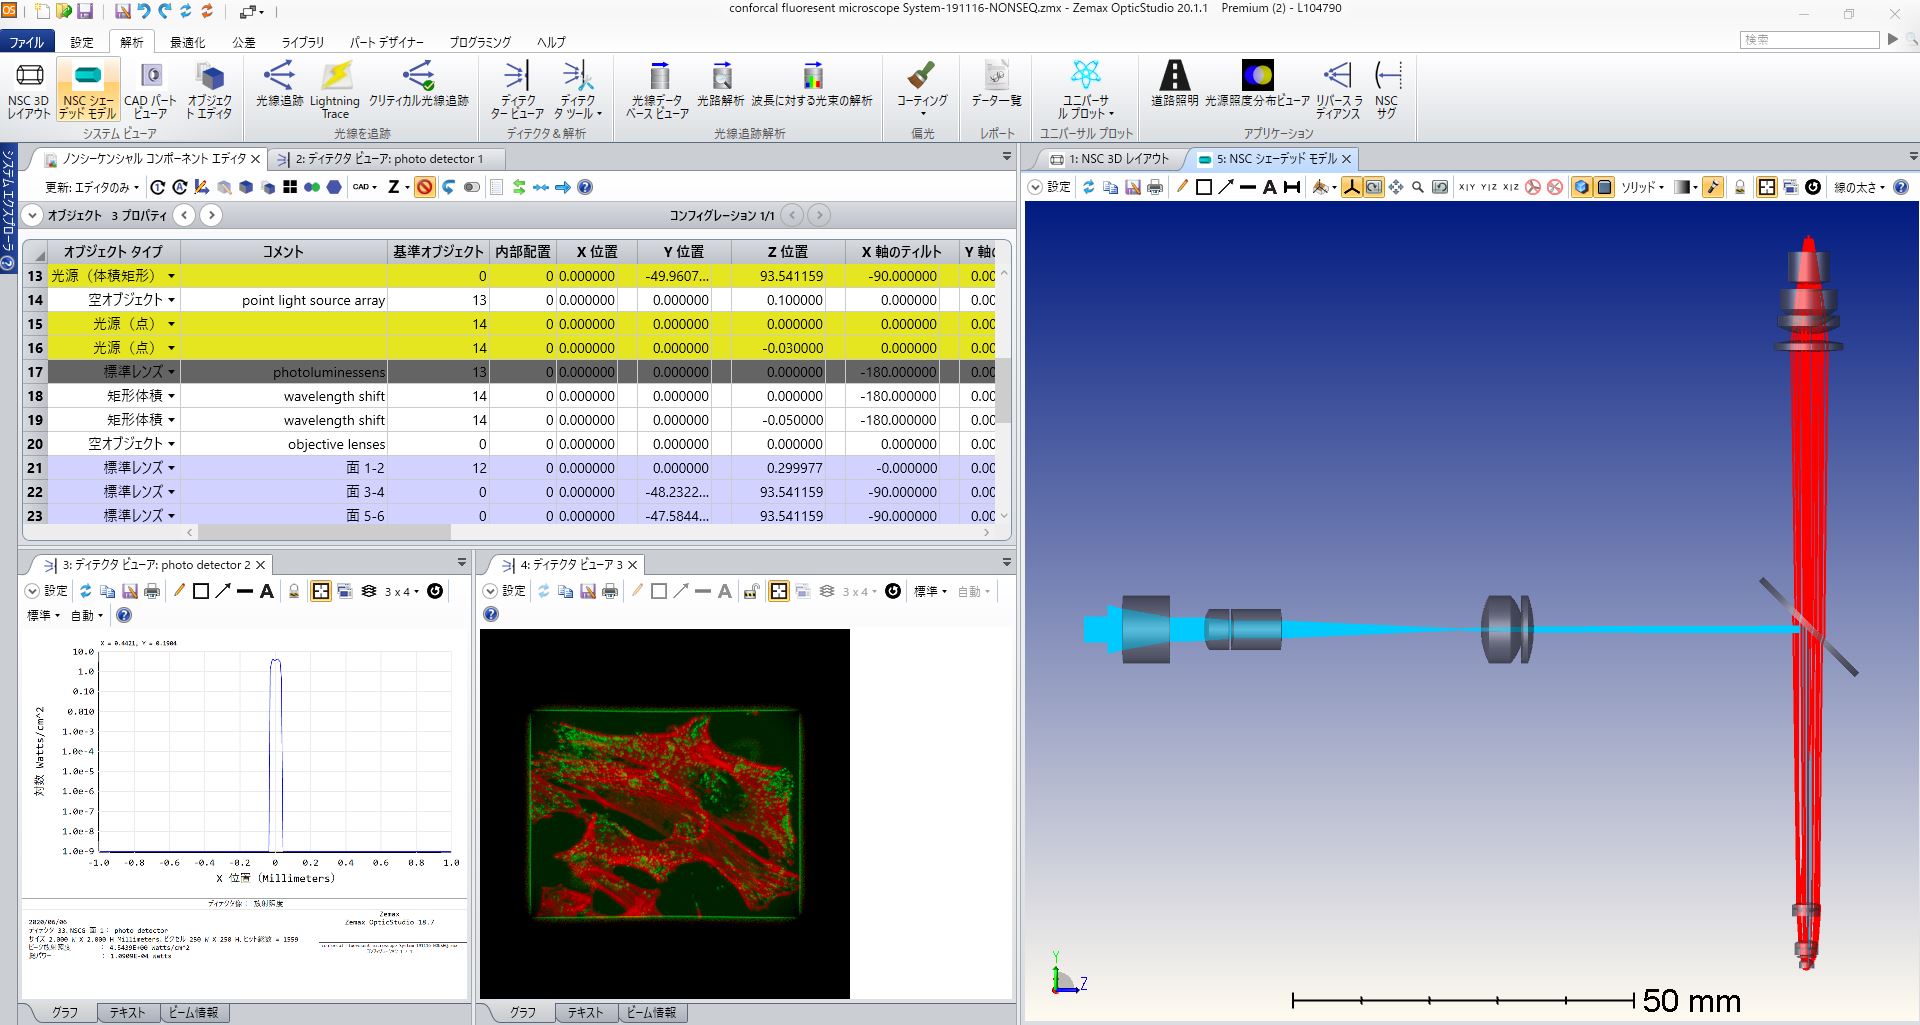Open the Detector Viewer ribbon tool
The height and width of the screenshot is (1025, 1920).
(517, 89)
